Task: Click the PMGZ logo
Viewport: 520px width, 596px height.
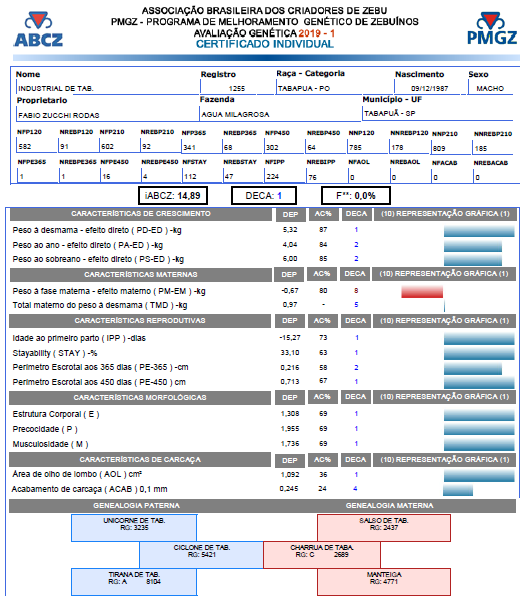Action: (x=492, y=28)
